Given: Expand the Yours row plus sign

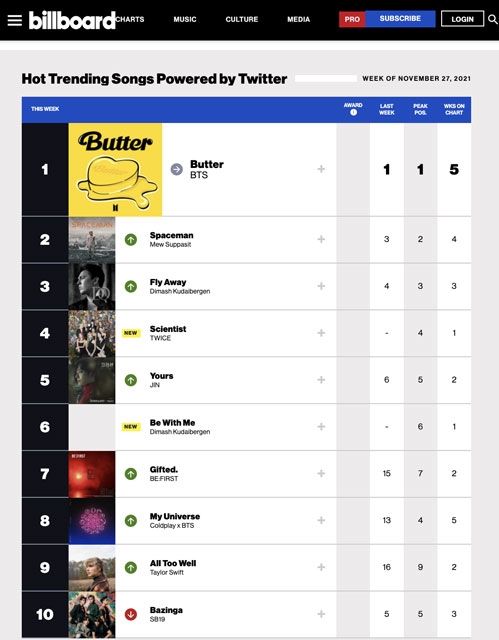Looking at the screenshot, I should [321, 380].
